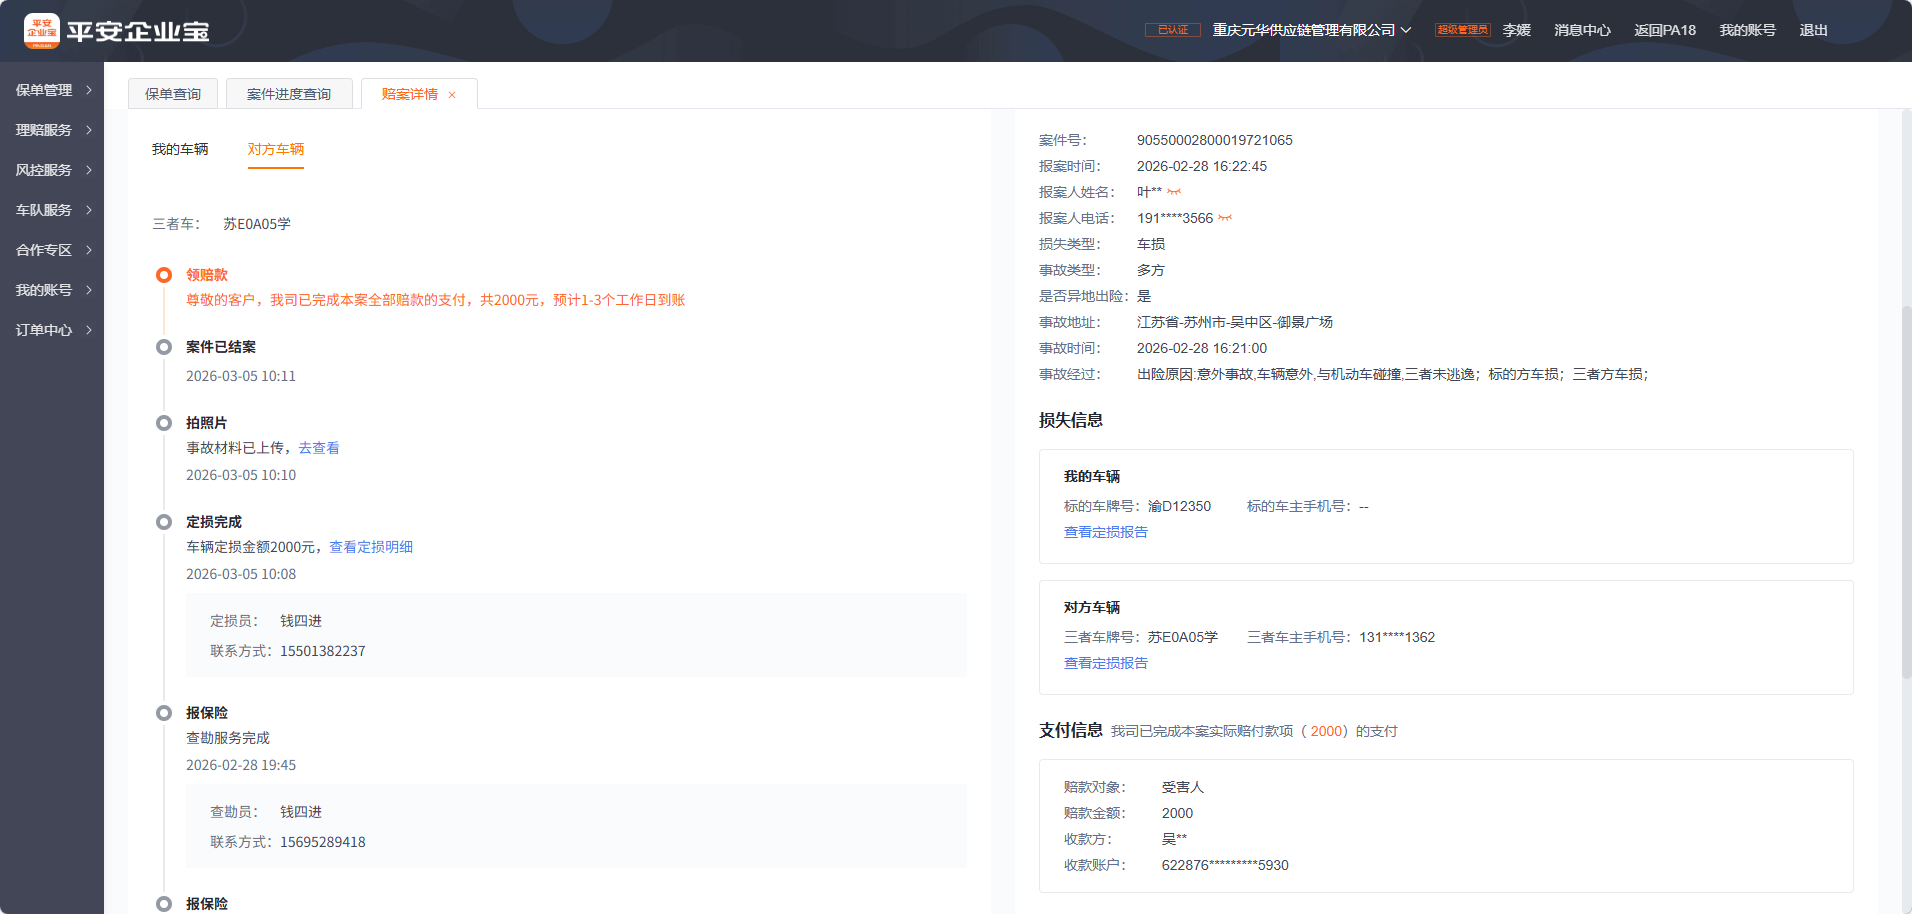Open the 案件进度查询 tab

point(289,94)
